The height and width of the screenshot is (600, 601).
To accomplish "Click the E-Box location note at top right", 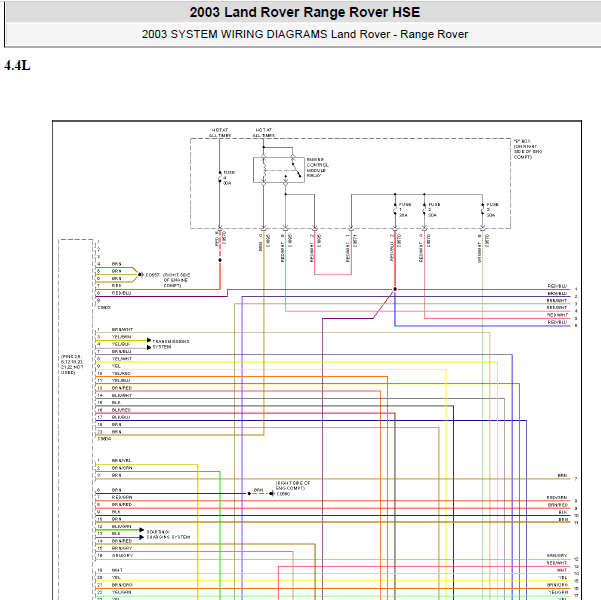I will click(x=528, y=149).
